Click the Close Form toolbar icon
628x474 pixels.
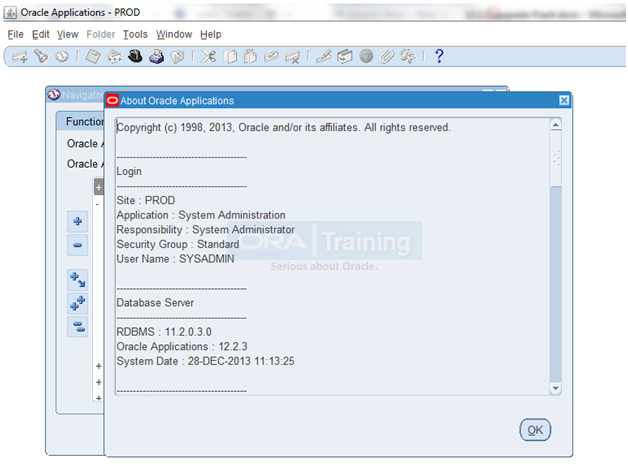click(177, 56)
